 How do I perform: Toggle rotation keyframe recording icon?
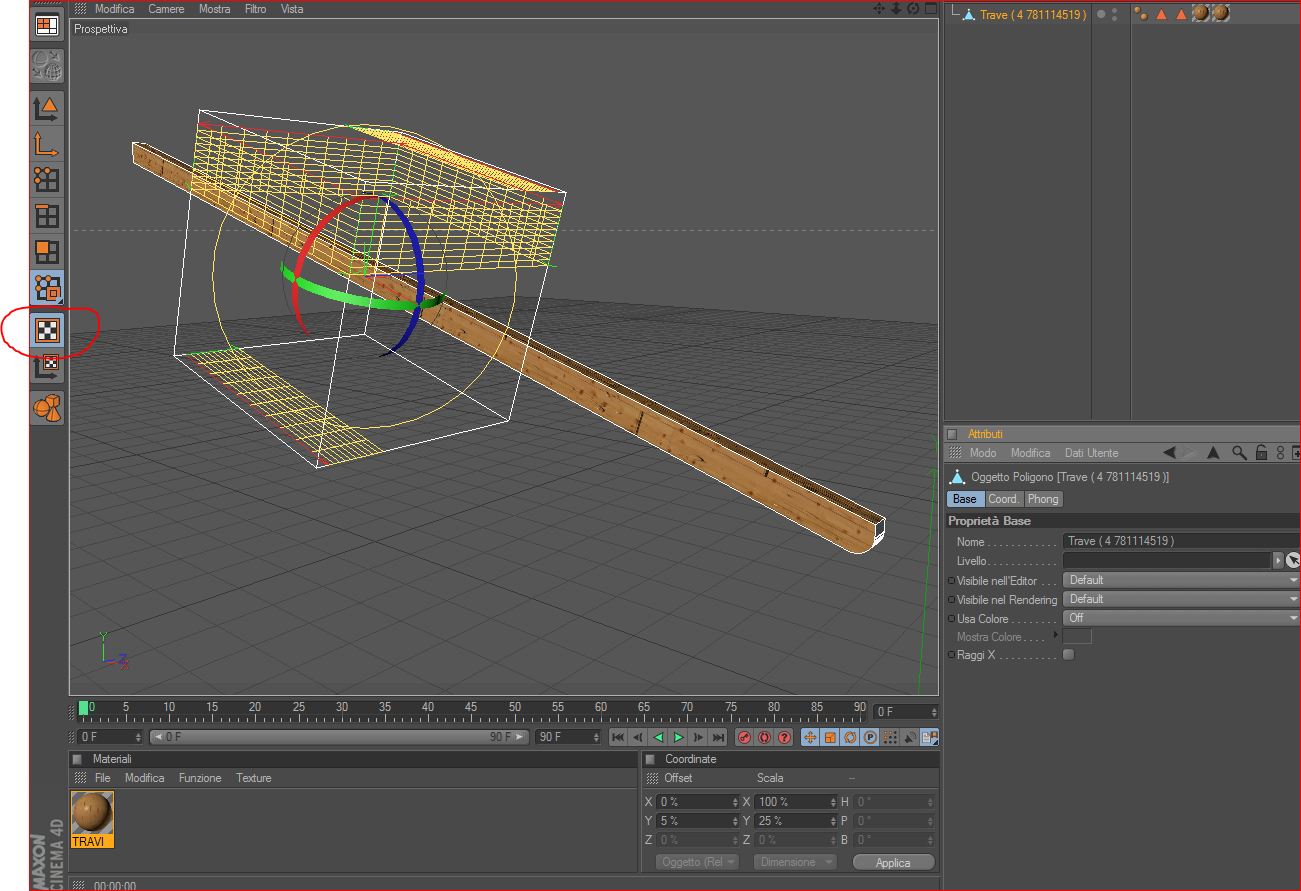850,737
